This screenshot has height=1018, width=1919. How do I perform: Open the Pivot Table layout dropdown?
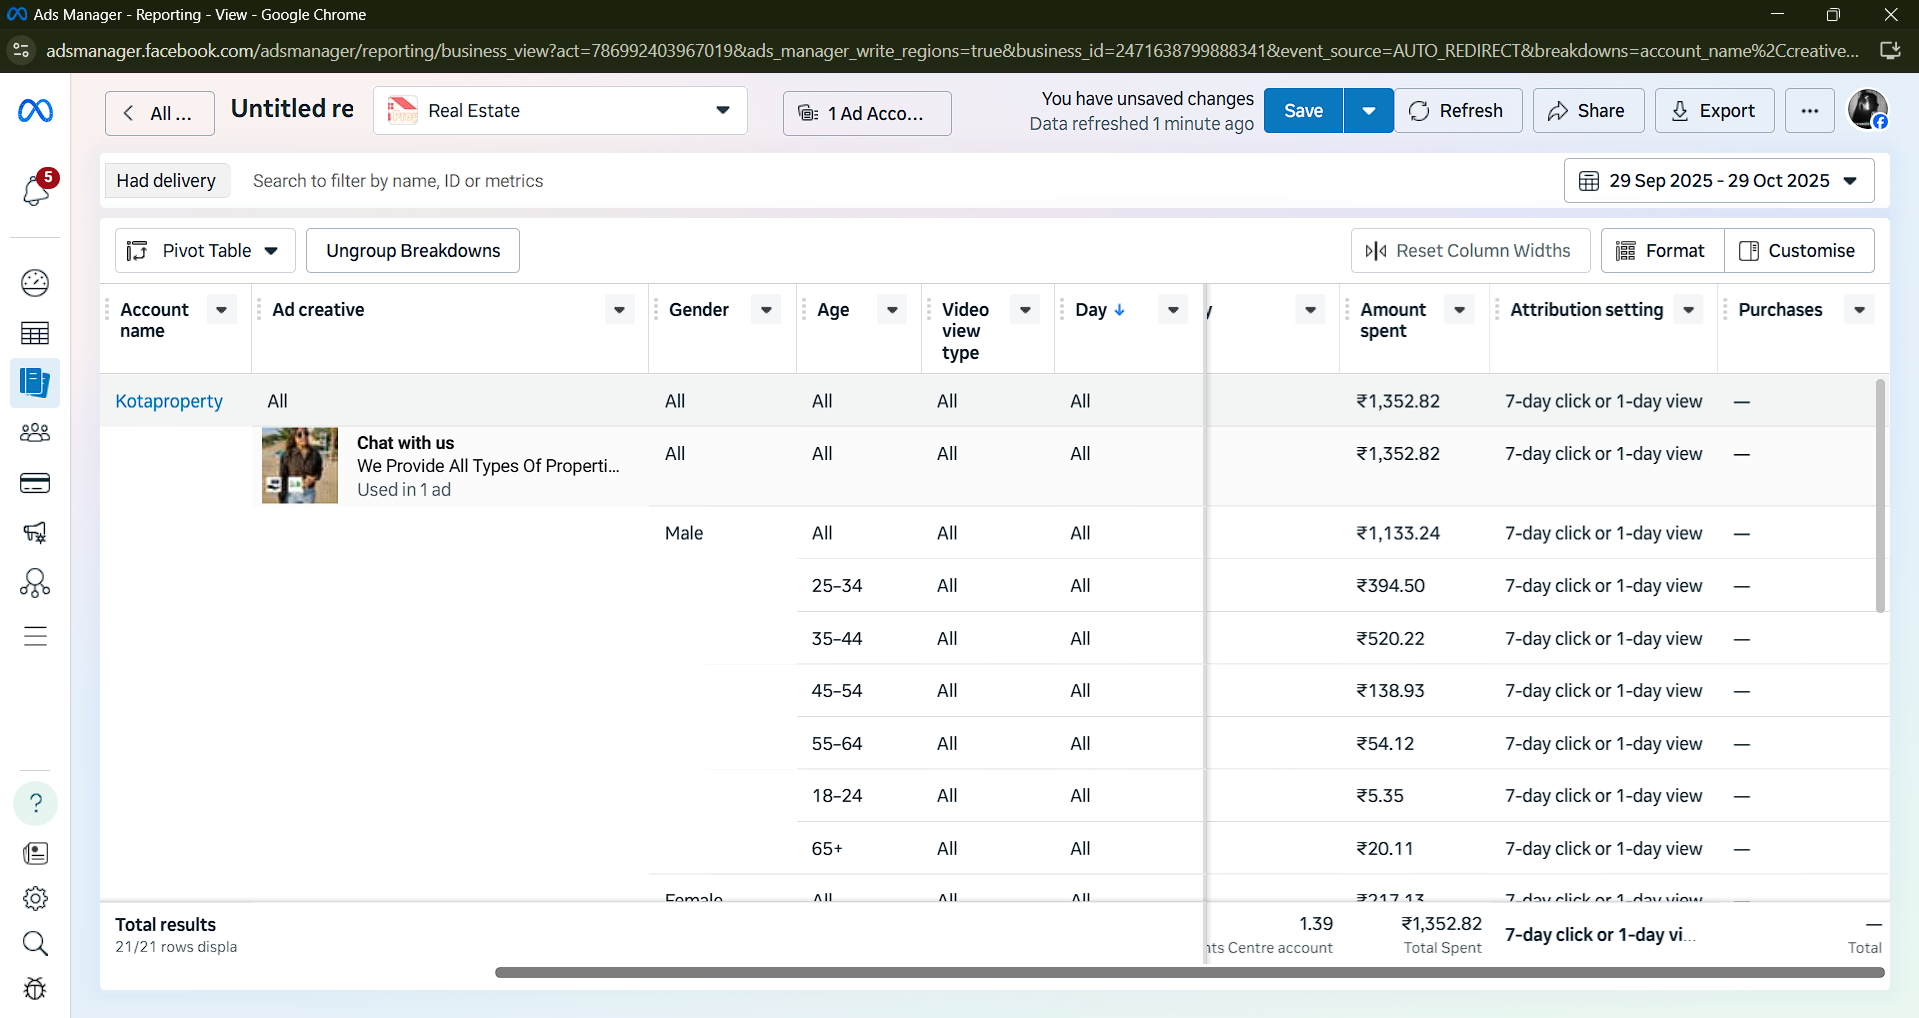(205, 251)
